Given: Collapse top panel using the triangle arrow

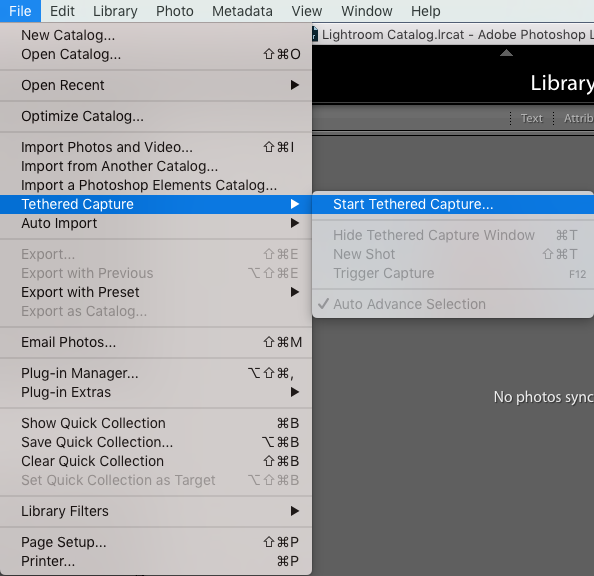Looking at the screenshot, I should click(506, 53).
